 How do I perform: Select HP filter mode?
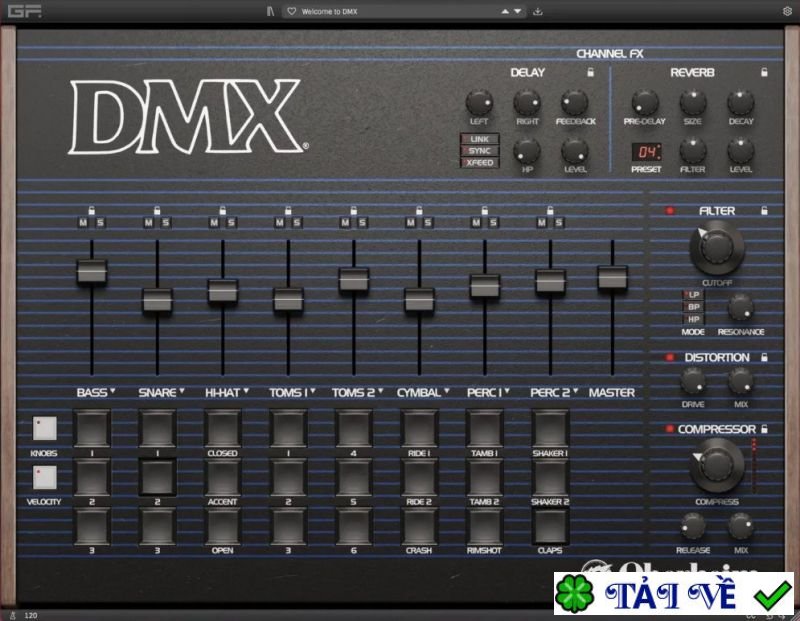[x=693, y=319]
